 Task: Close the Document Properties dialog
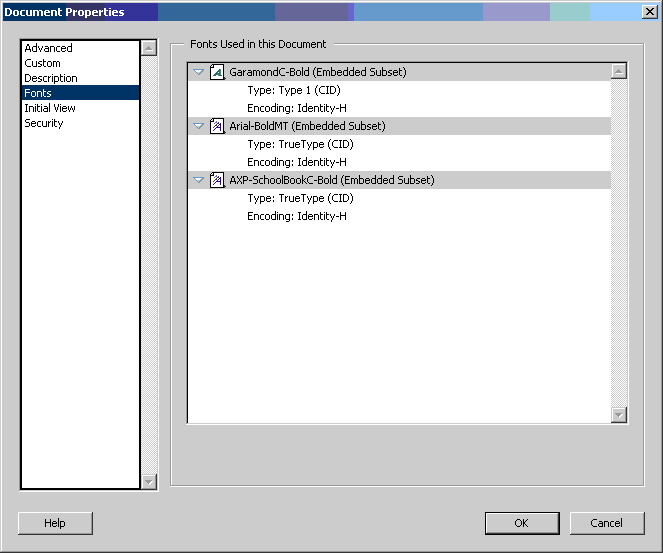click(649, 12)
